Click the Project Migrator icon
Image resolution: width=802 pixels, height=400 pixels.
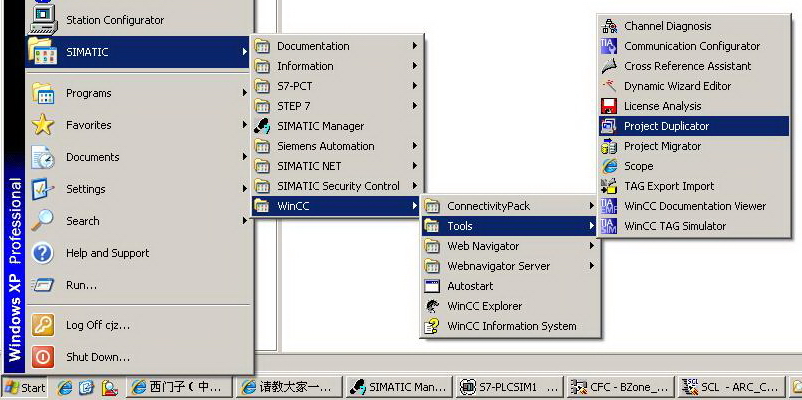click(608, 146)
